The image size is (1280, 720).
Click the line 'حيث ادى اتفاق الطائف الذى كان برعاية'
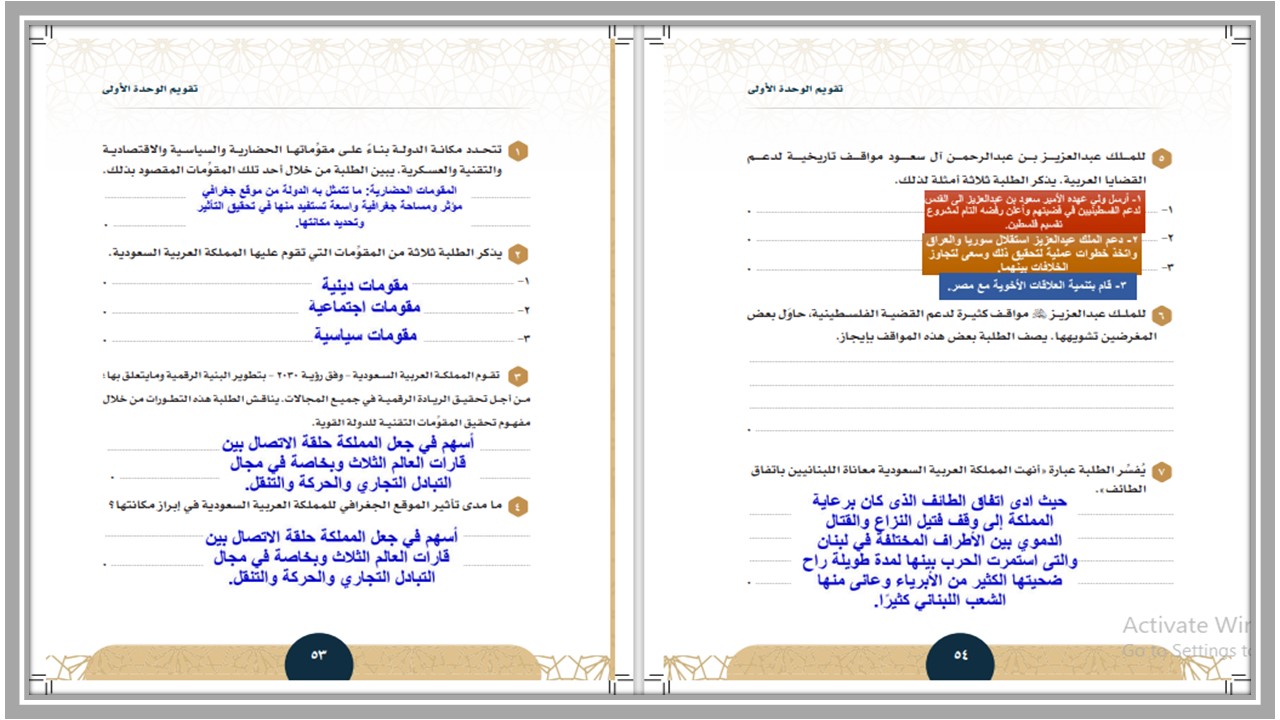coord(941,501)
